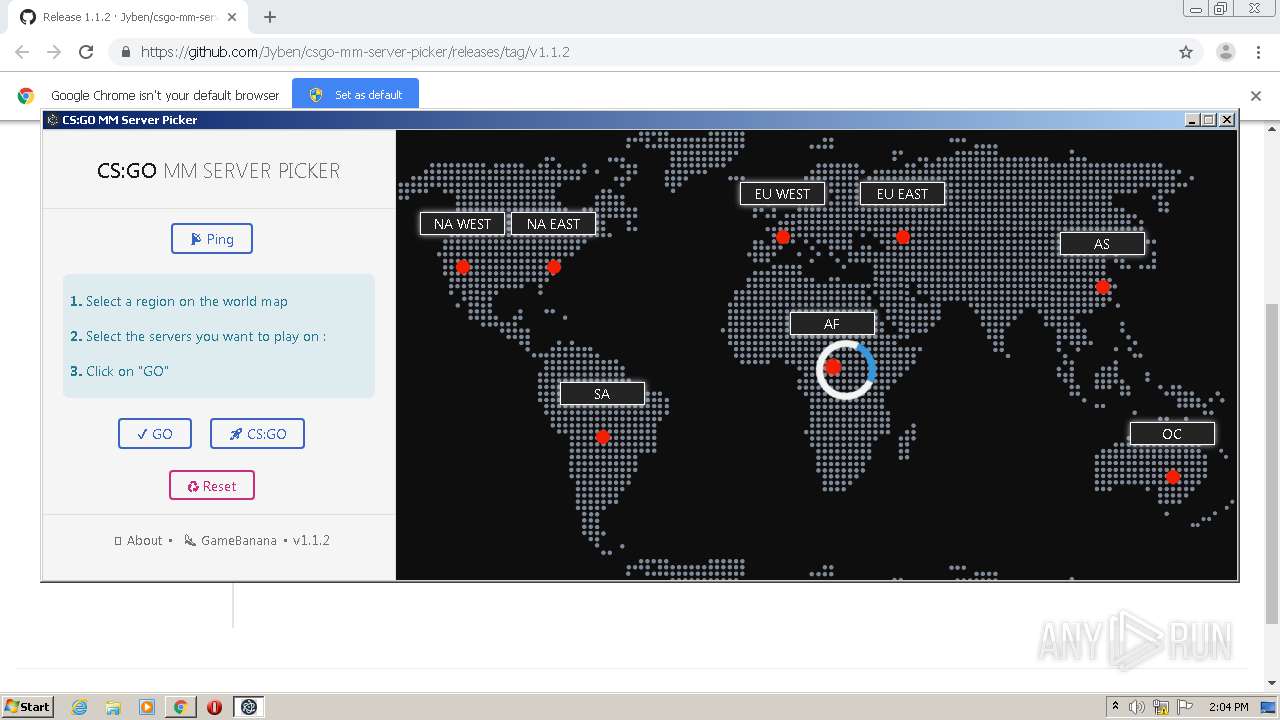Click the CS:GO MM Server Picker title icon
Viewport: 1280px width, 720px height.
tap(53, 120)
